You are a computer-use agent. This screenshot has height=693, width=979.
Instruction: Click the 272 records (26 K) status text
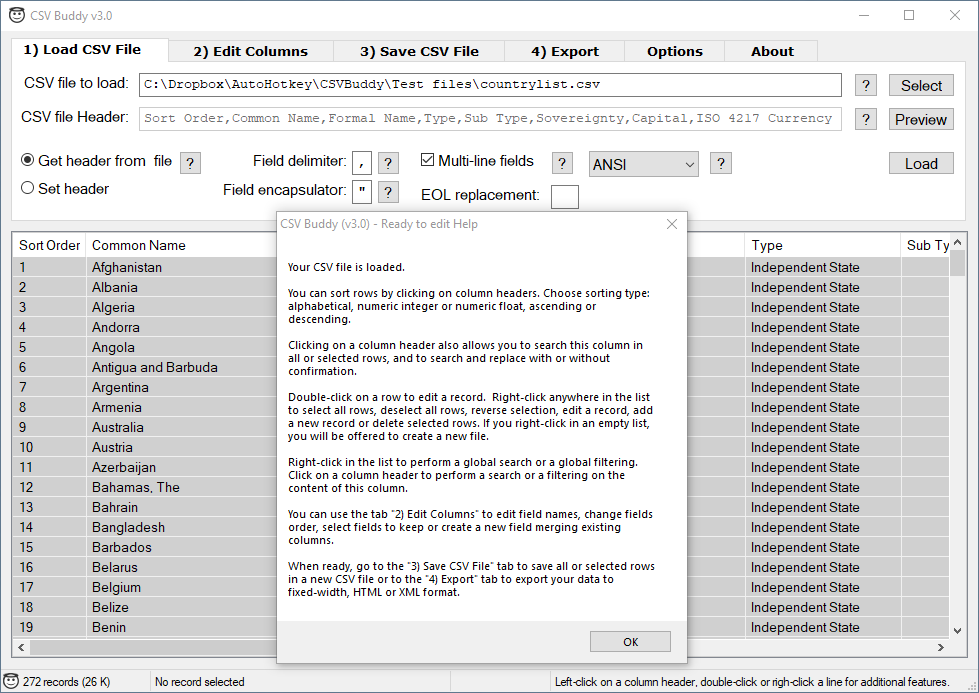(x=67, y=682)
